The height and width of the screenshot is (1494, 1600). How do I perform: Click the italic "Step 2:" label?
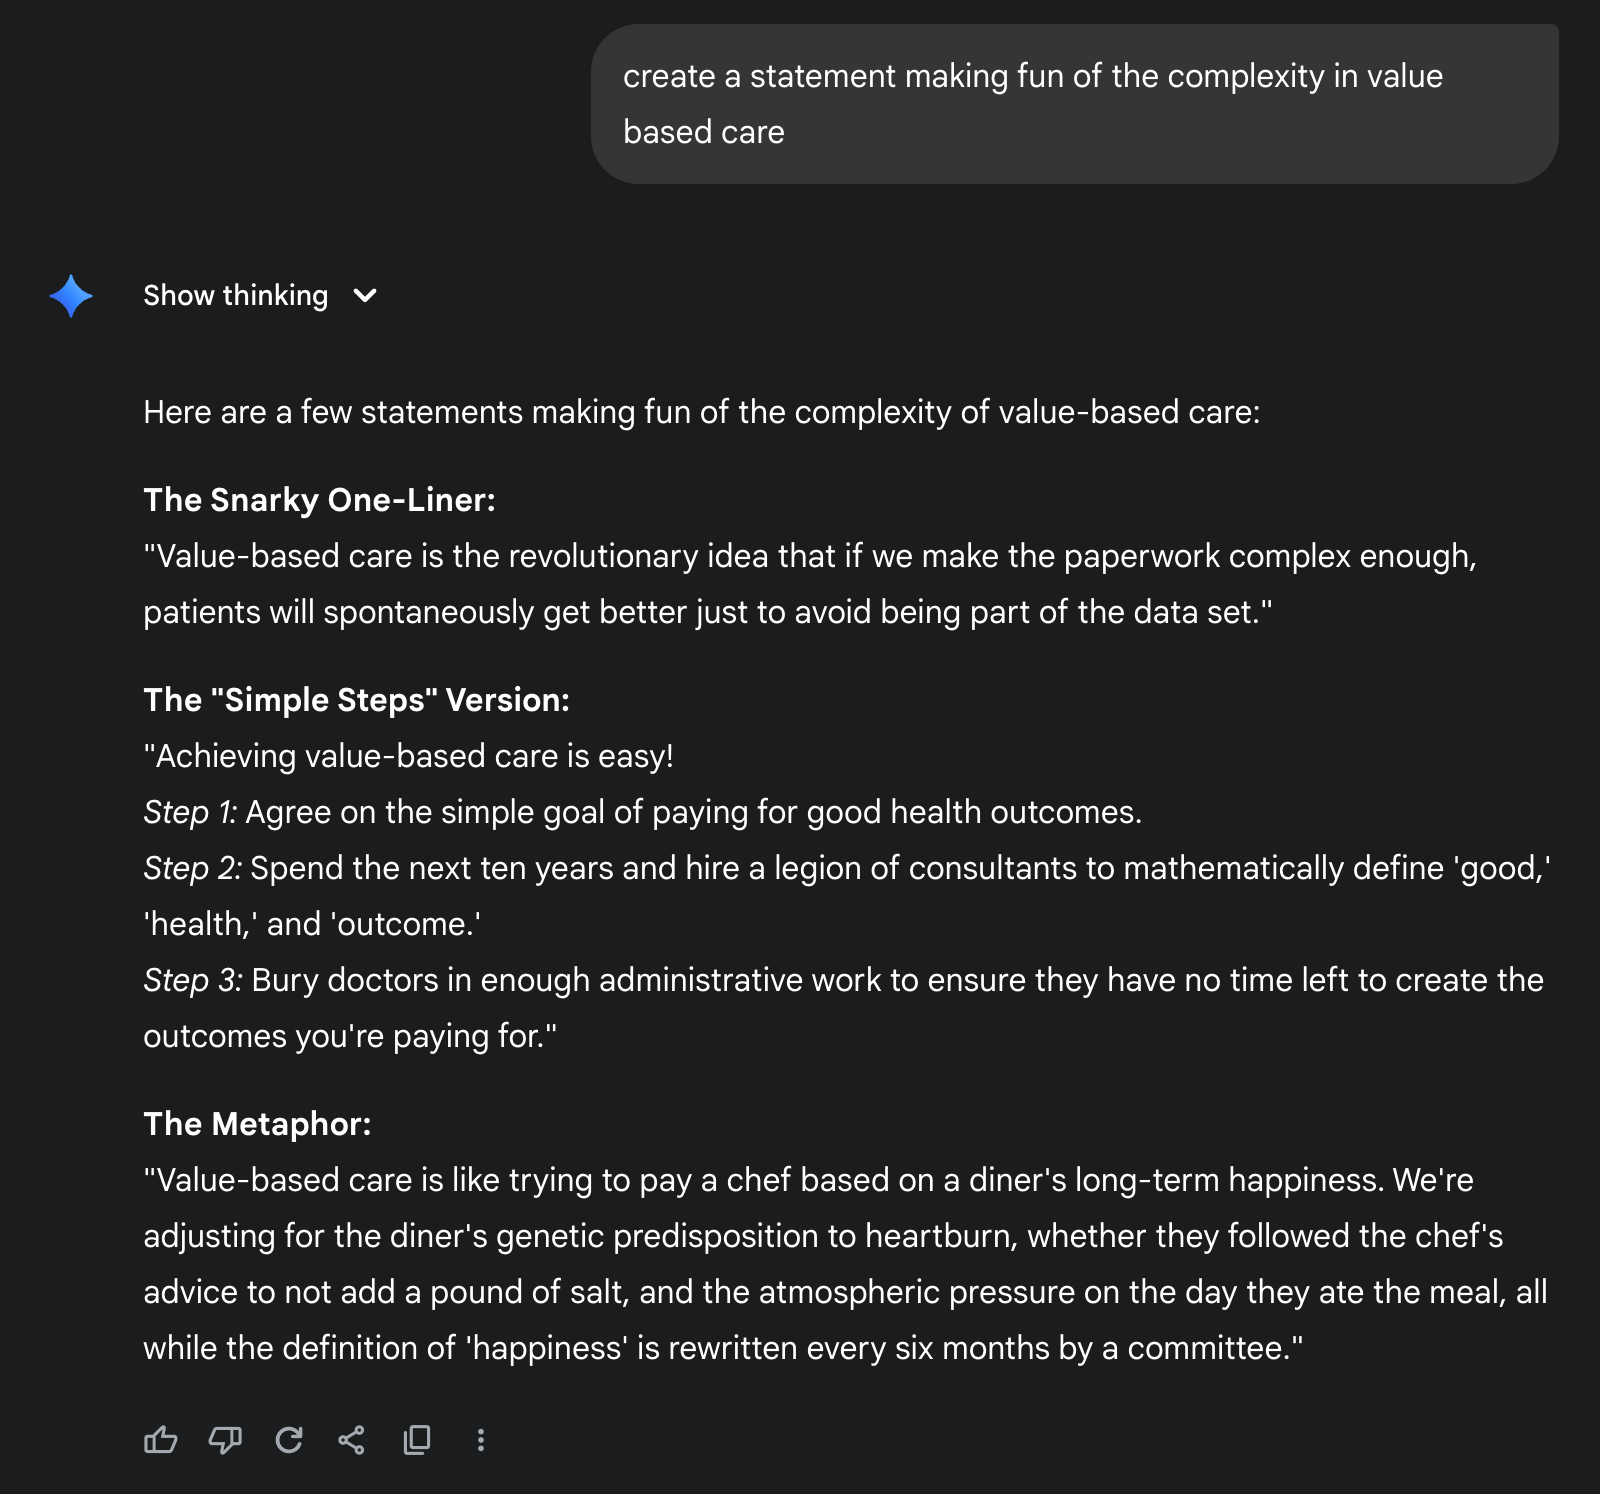click(192, 868)
